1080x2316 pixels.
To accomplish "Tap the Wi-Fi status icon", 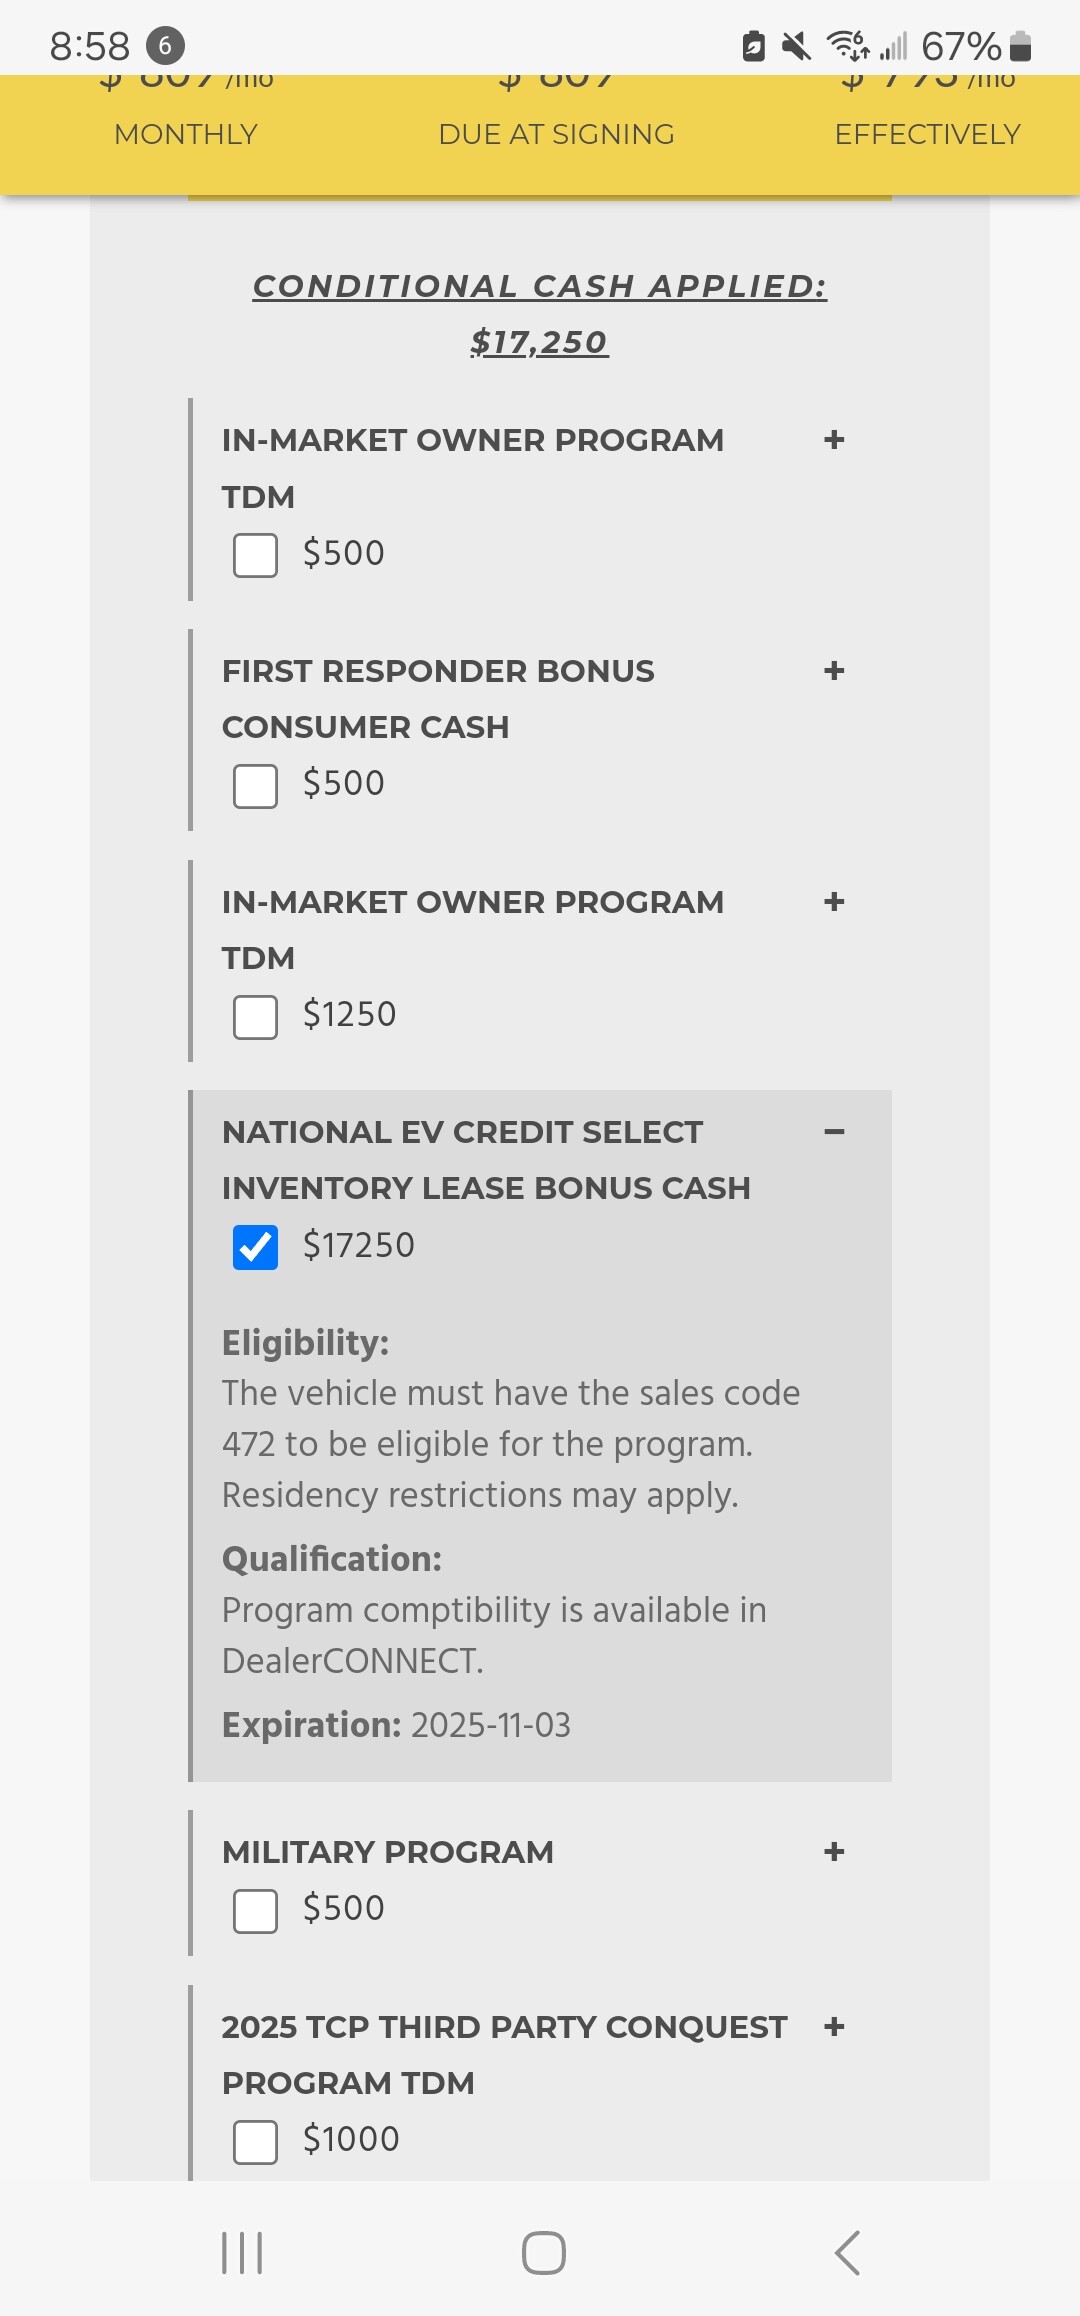I will click(847, 46).
